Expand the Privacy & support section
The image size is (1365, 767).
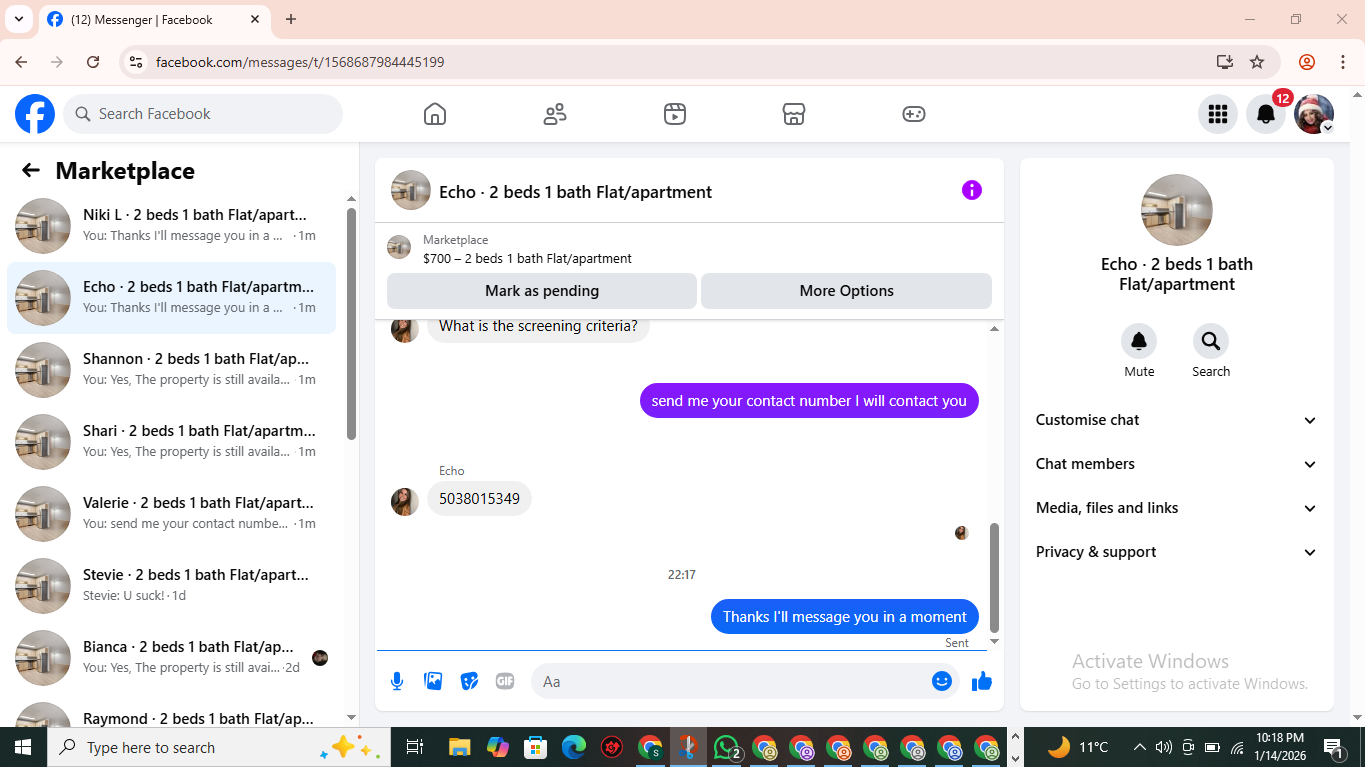[1177, 552]
